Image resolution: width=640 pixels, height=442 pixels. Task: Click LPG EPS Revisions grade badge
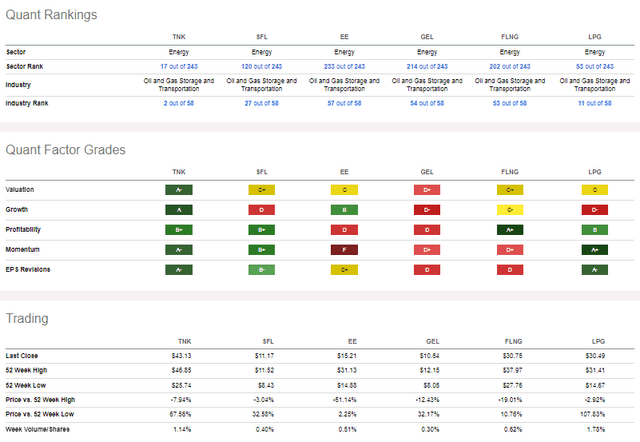pos(595,270)
